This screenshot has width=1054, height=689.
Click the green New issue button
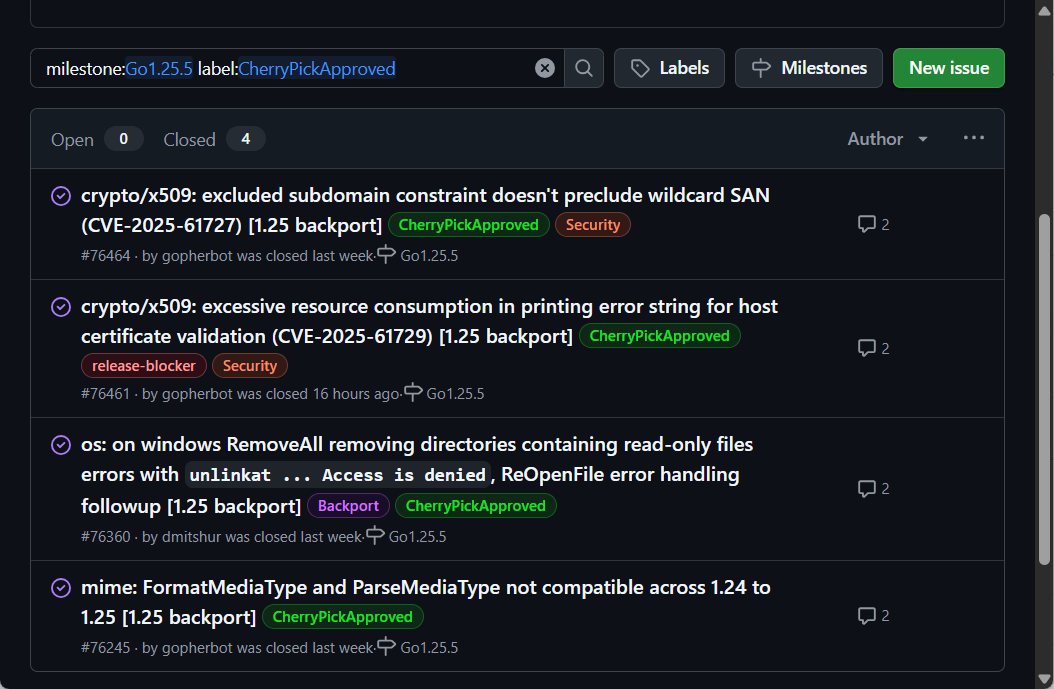click(948, 68)
